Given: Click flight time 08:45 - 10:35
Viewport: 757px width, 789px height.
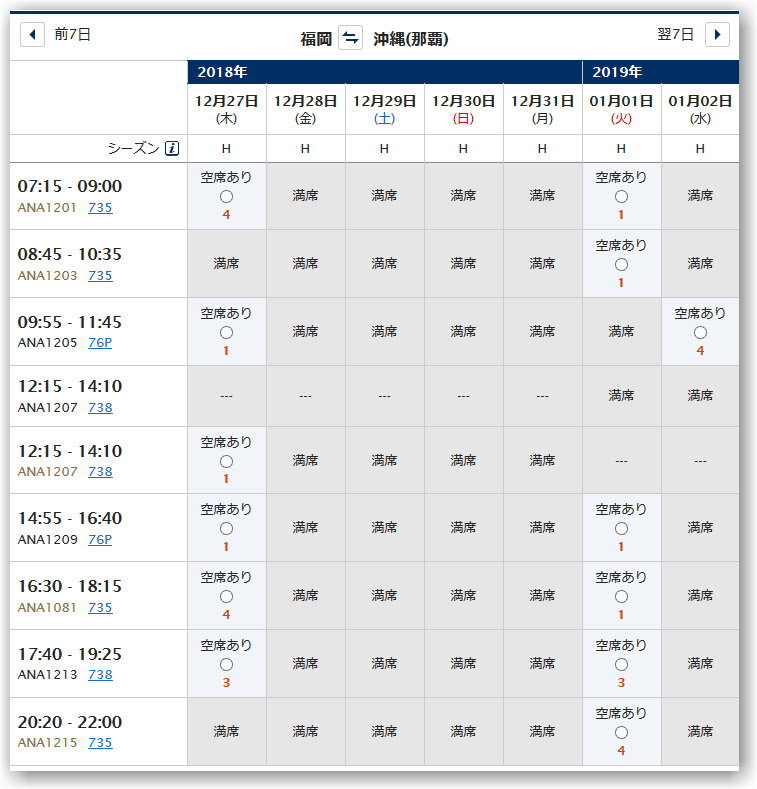Looking at the screenshot, I should point(70,254).
